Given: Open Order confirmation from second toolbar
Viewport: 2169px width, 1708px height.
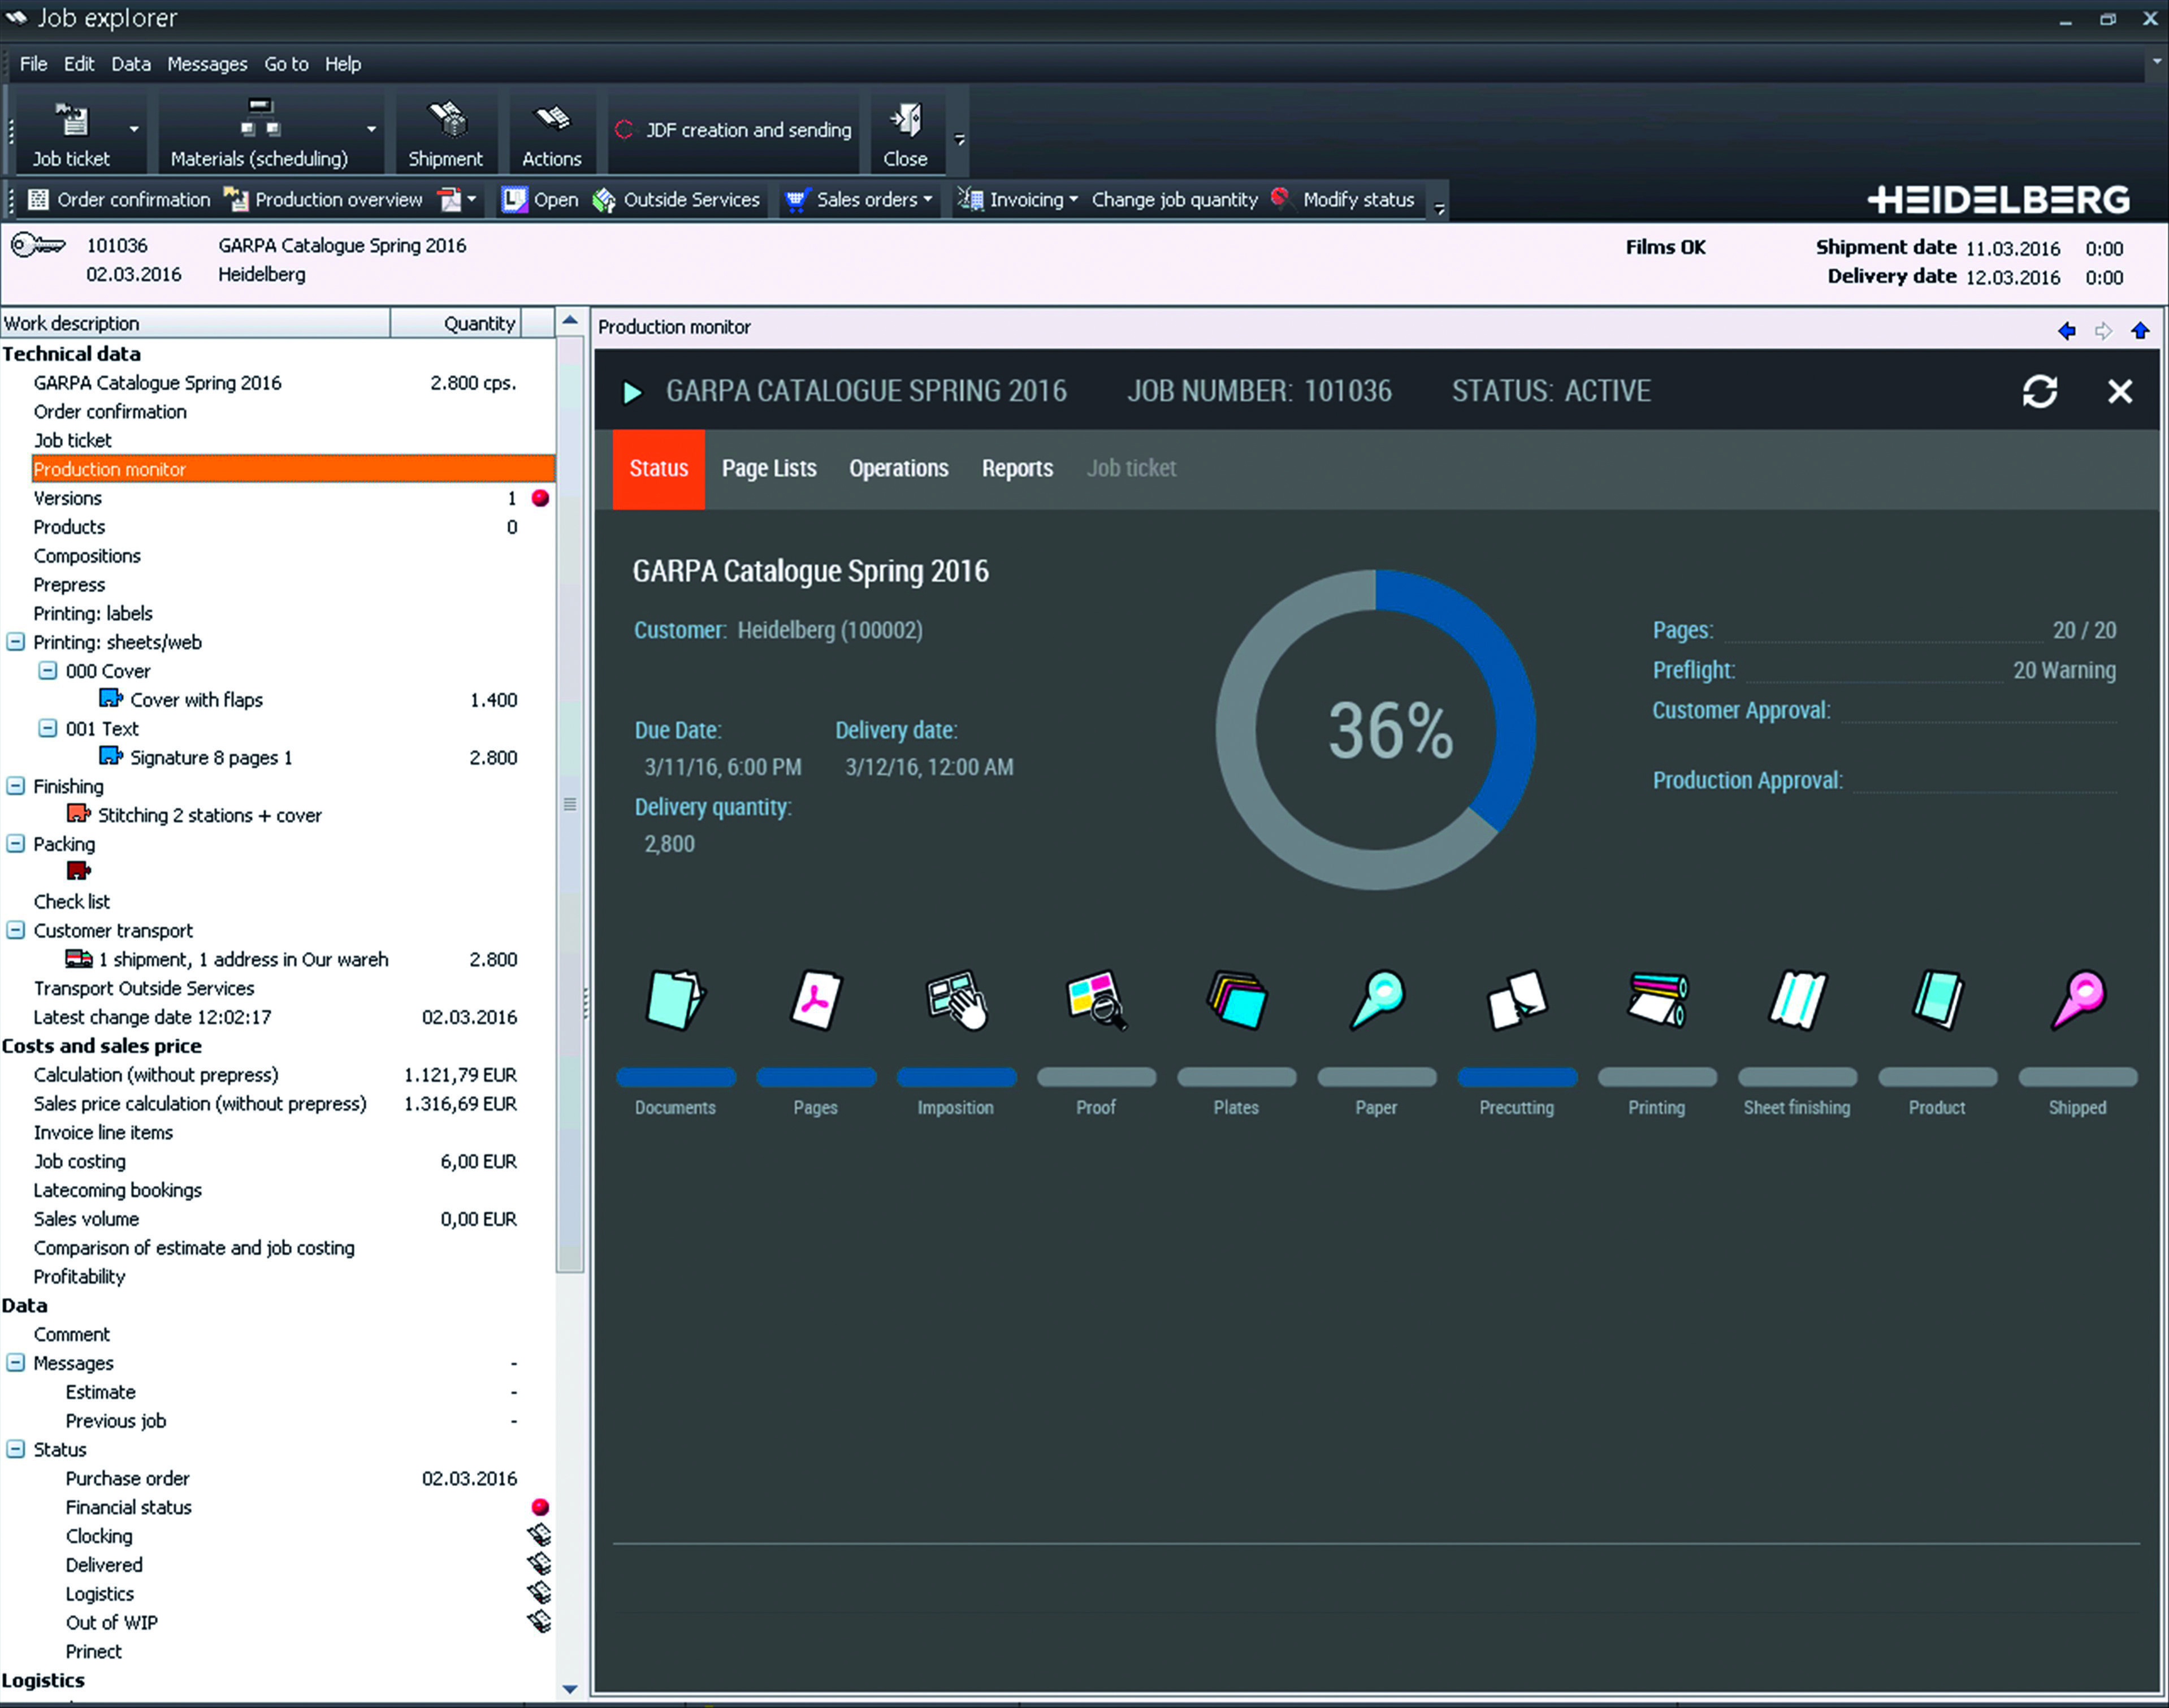Looking at the screenshot, I should point(119,200).
